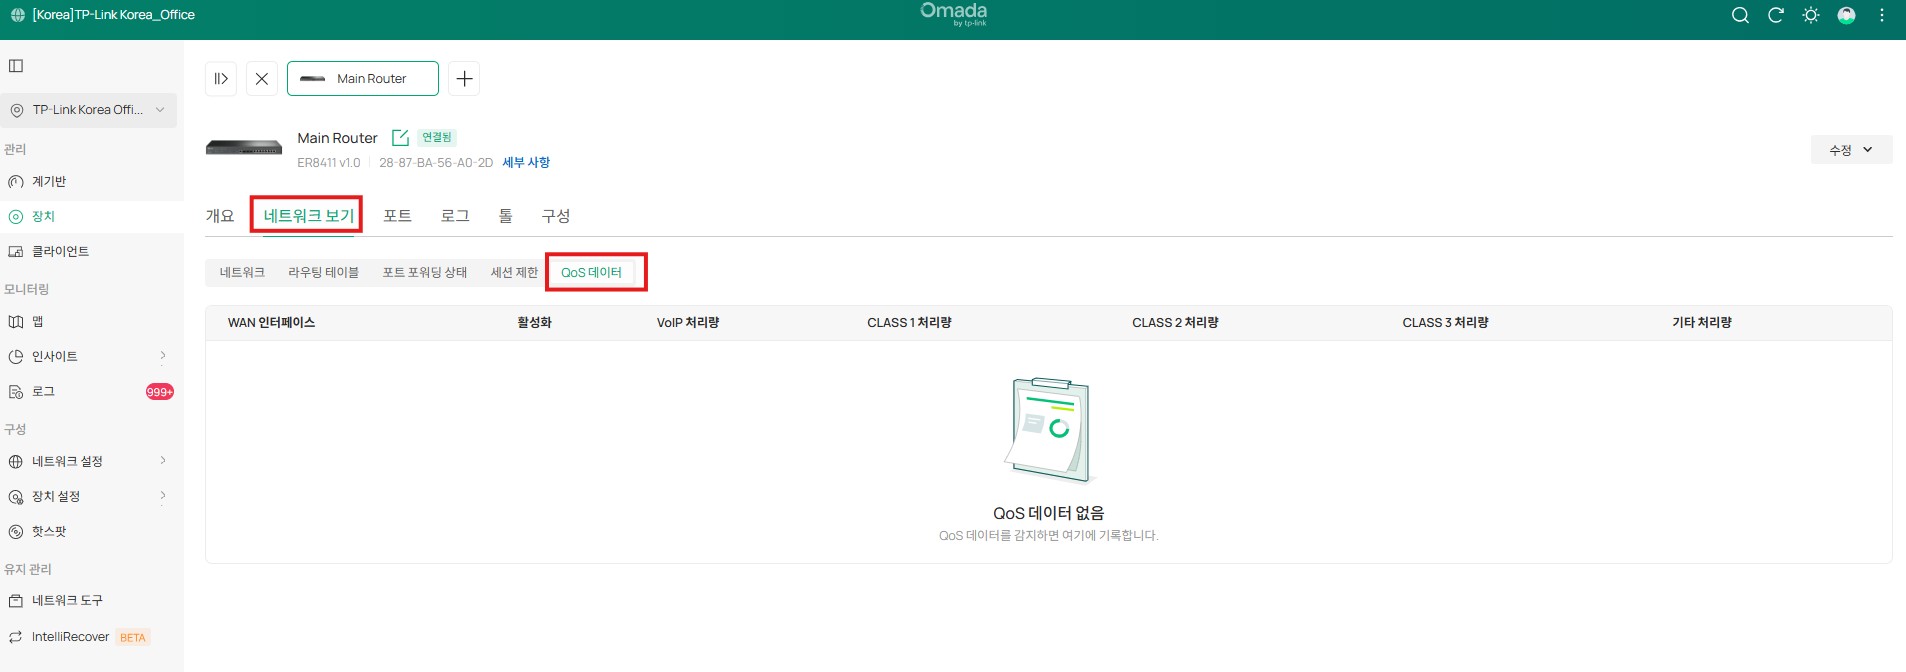The height and width of the screenshot is (672, 1906).
Task: Click the refresh icon in top bar
Action: [1776, 15]
